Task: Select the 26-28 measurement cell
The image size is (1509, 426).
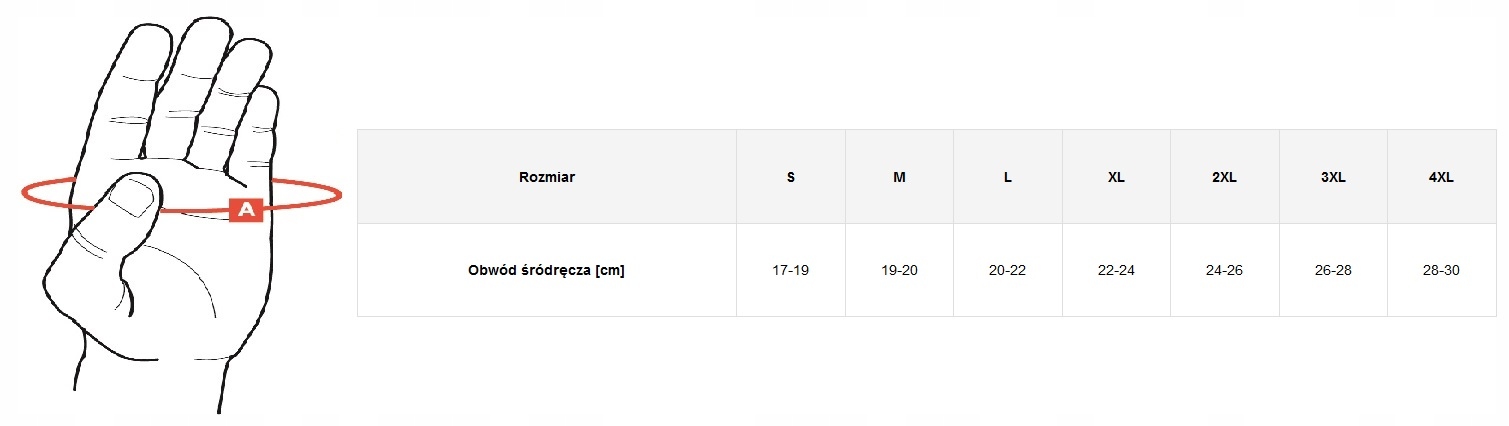Action: point(1333,270)
